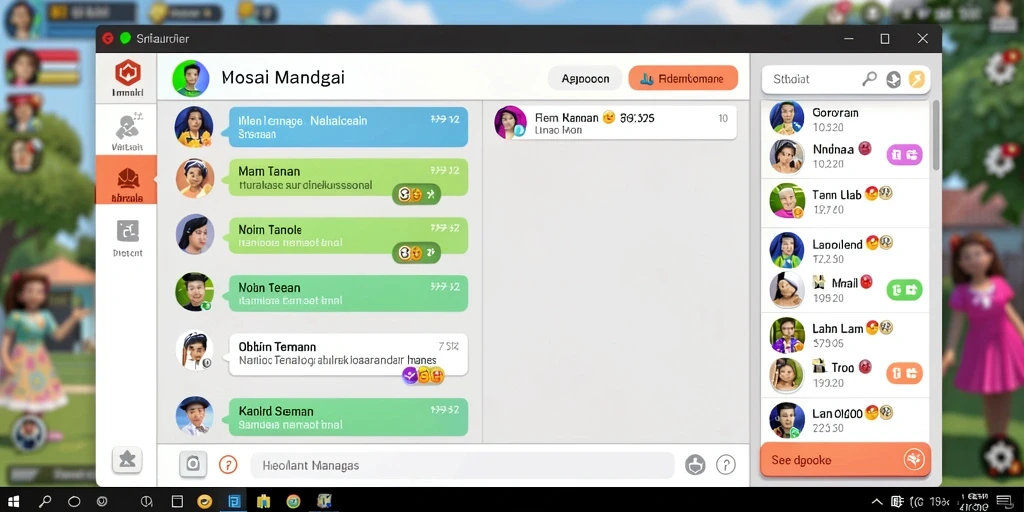This screenshot has width=1024, height=512.
Task: Open the Vartah sidebar item
Action: 127,131
